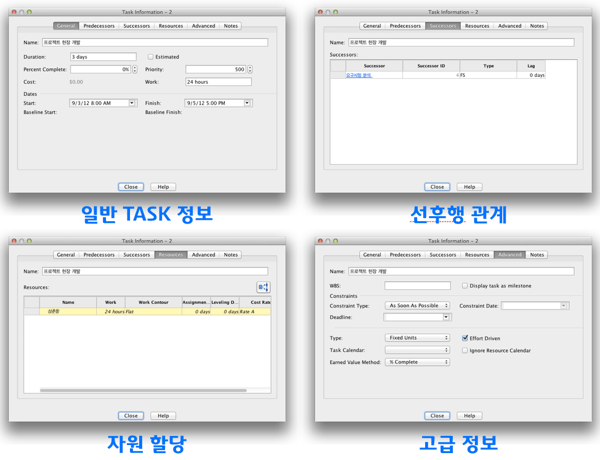This screenshot has height=460, width=600.
Task: Click the Duration field showing 3 days
Action: (102, 57)
